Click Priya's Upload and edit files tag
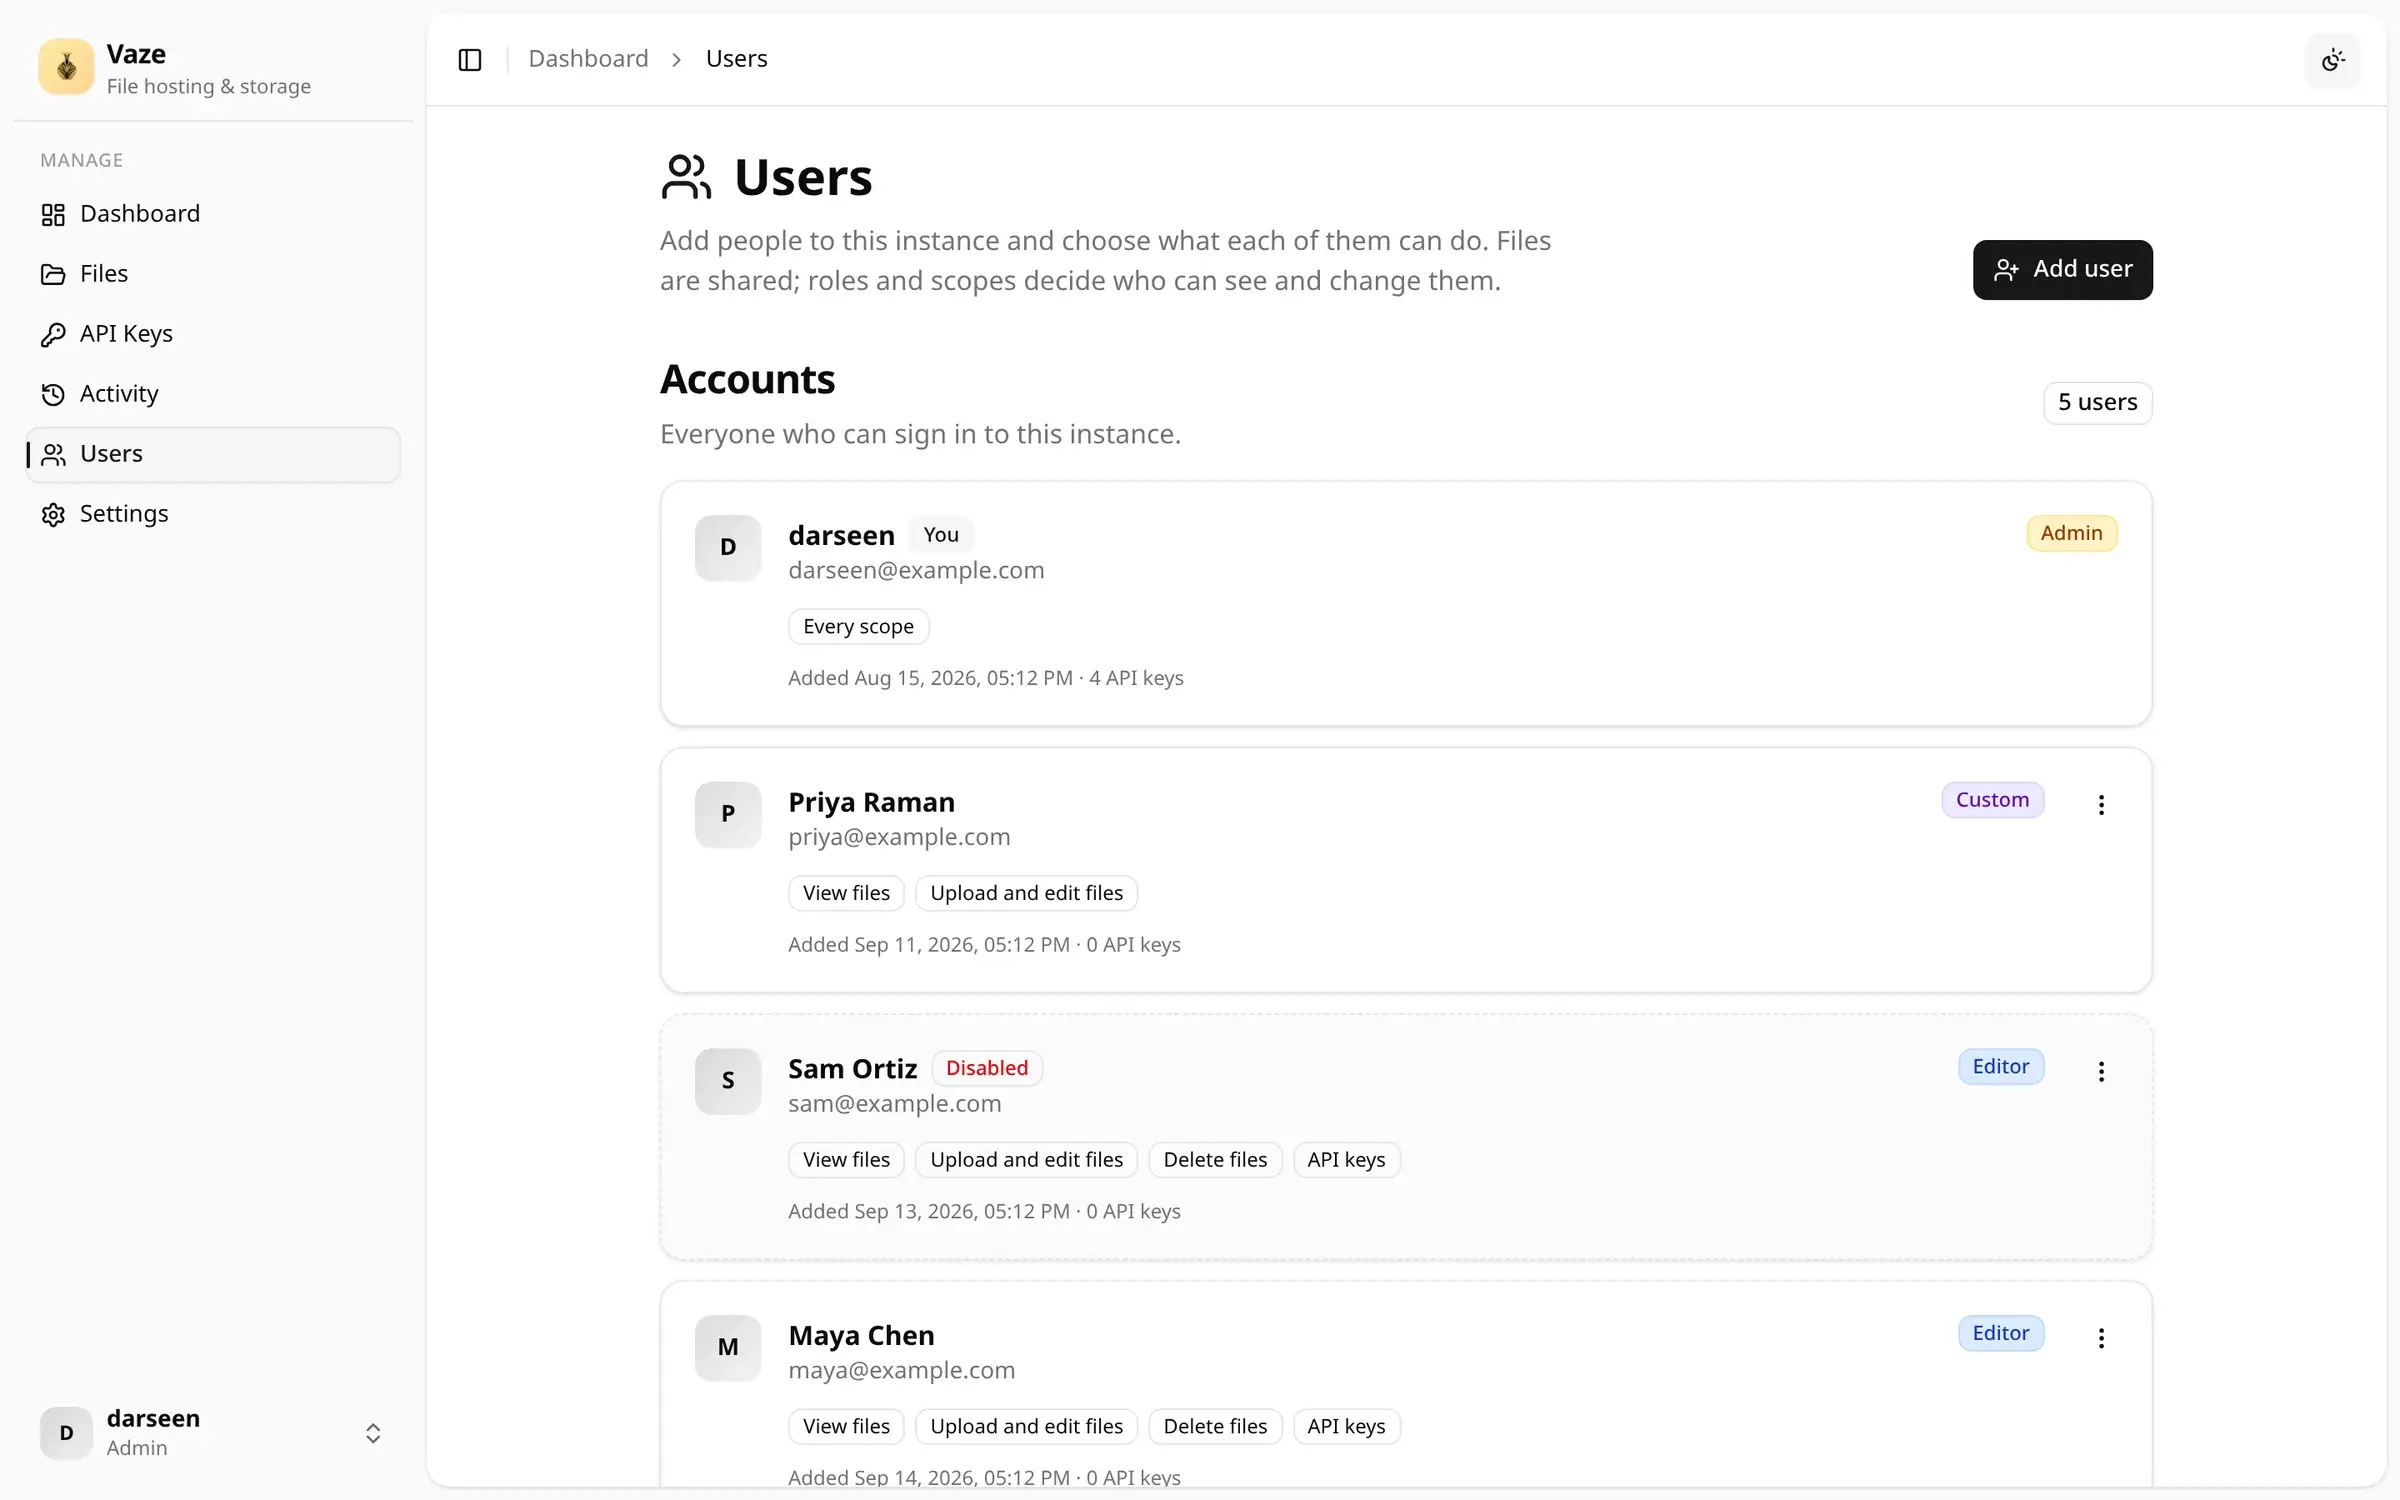 1026,893
